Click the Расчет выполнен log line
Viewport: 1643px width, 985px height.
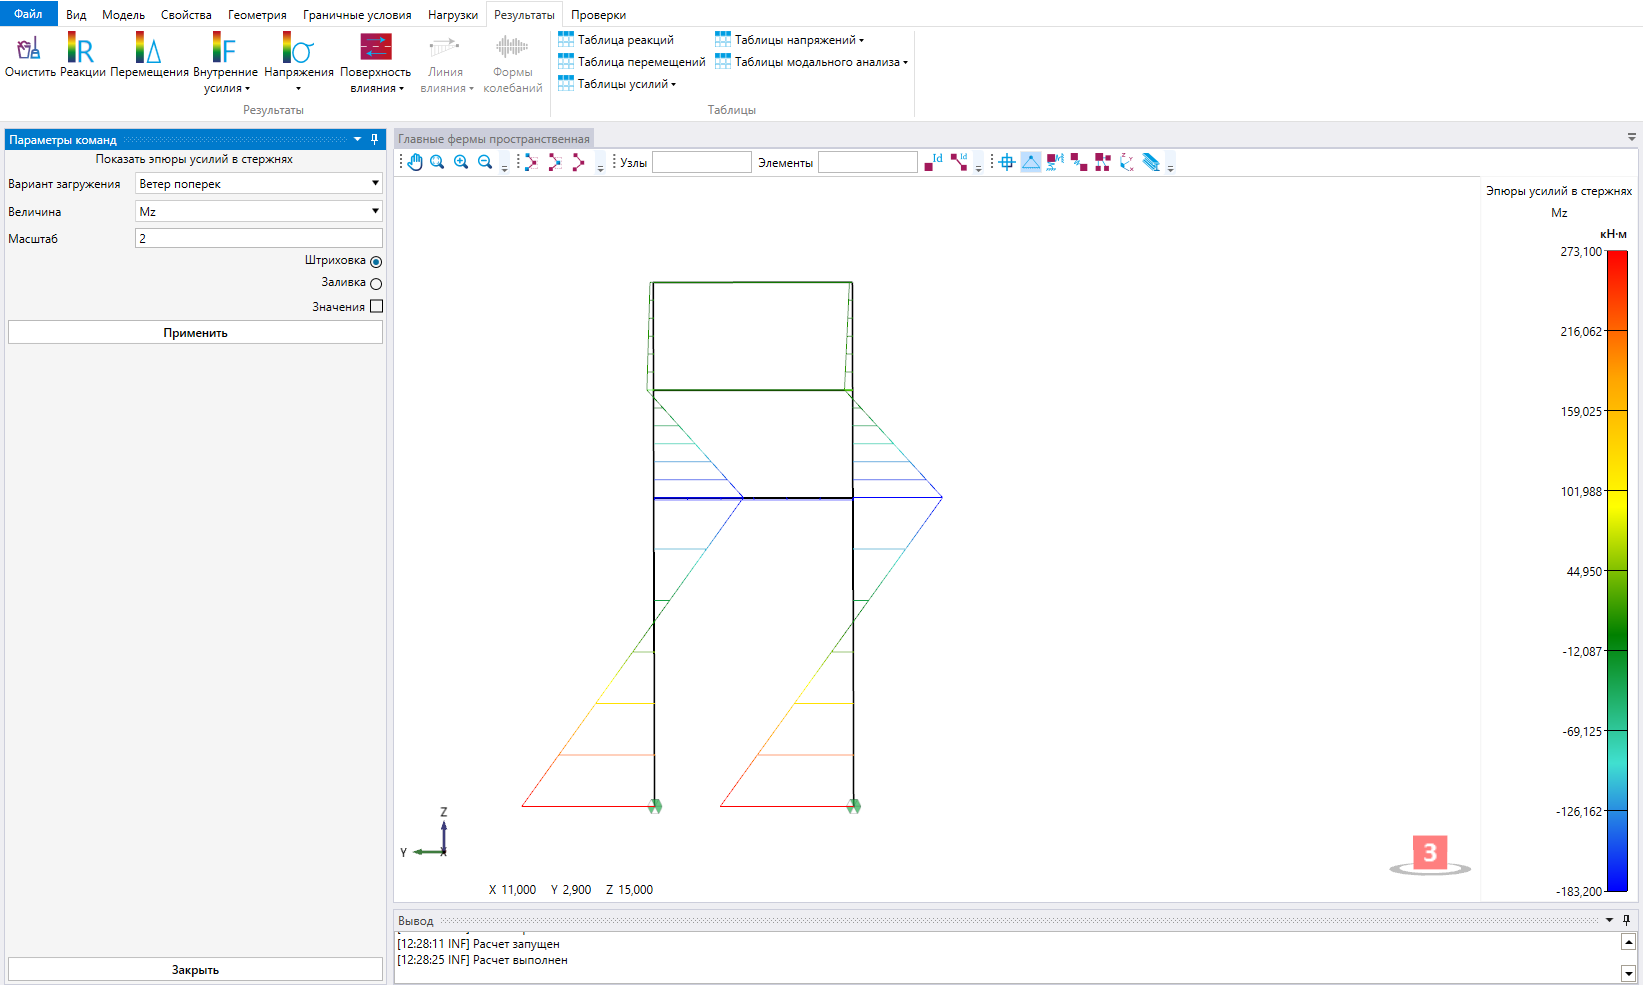tap(482, 960)
